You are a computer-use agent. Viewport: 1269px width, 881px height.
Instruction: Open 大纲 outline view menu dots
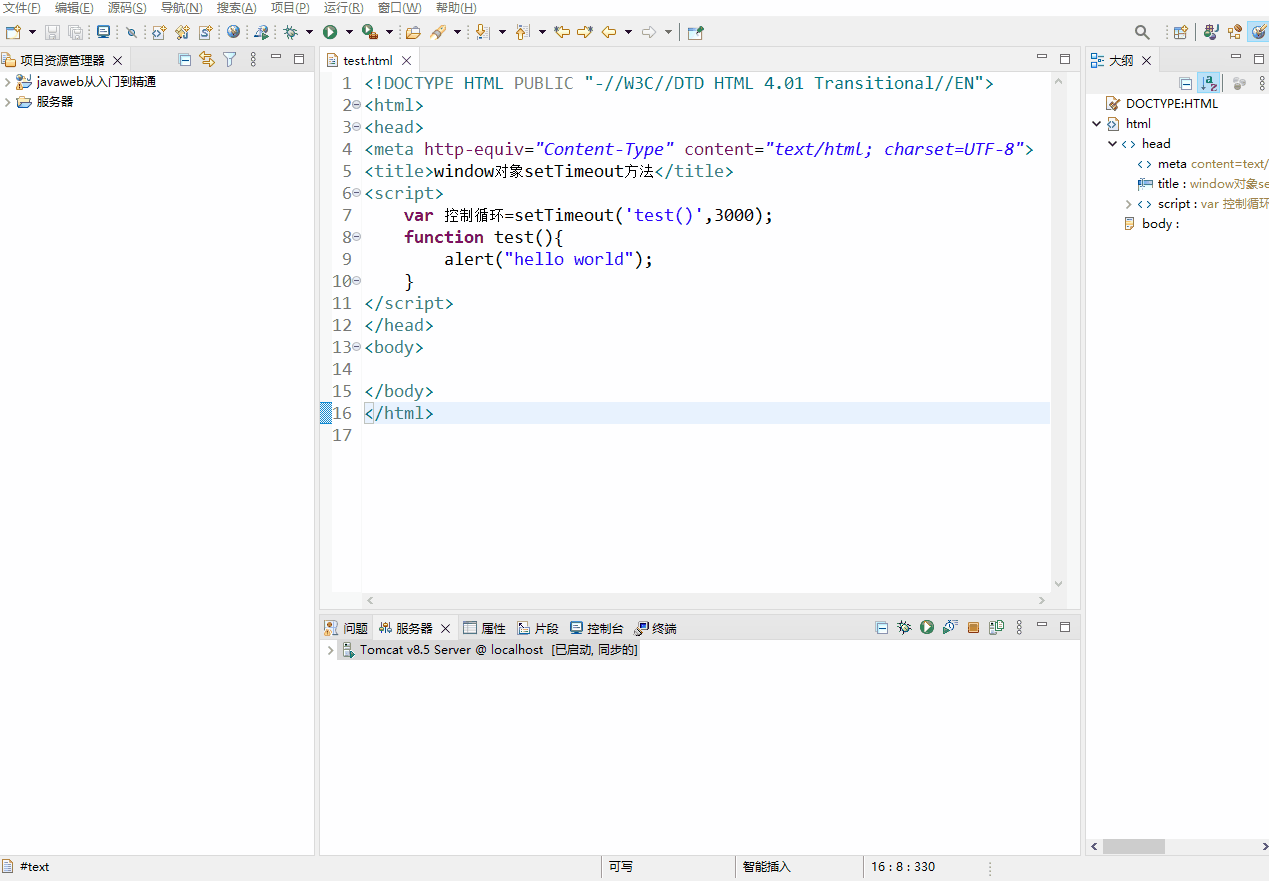tap(1262, 84)
